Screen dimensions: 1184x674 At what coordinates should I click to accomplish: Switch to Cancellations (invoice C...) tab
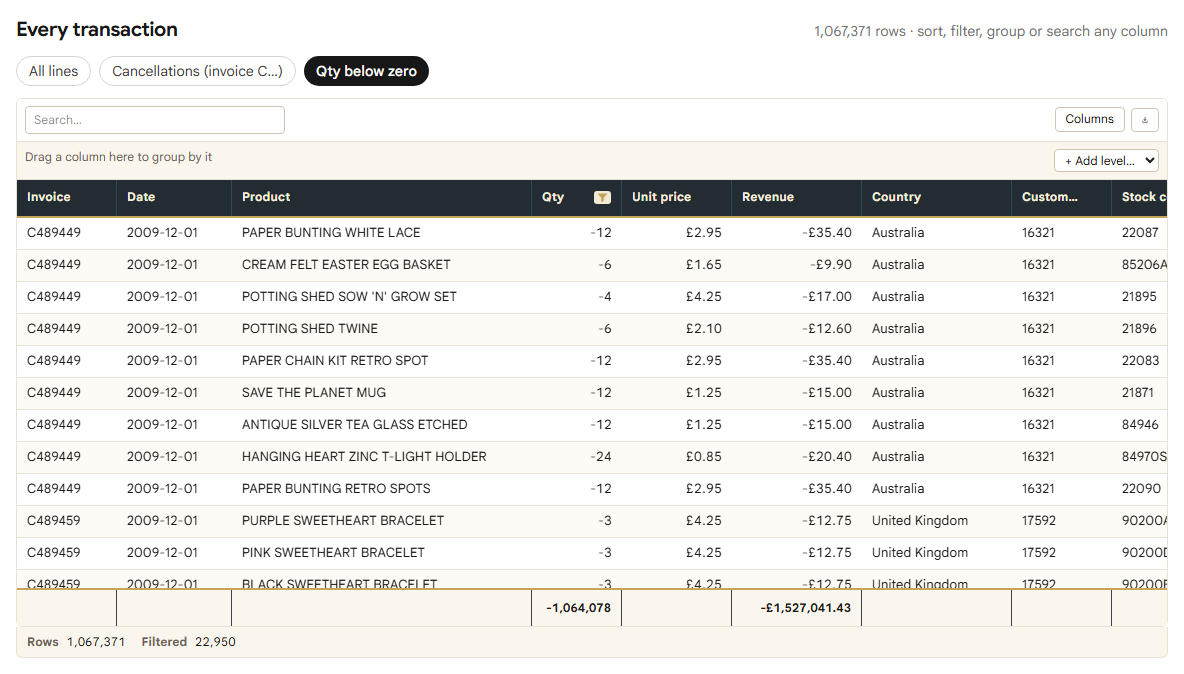[197, 71]
